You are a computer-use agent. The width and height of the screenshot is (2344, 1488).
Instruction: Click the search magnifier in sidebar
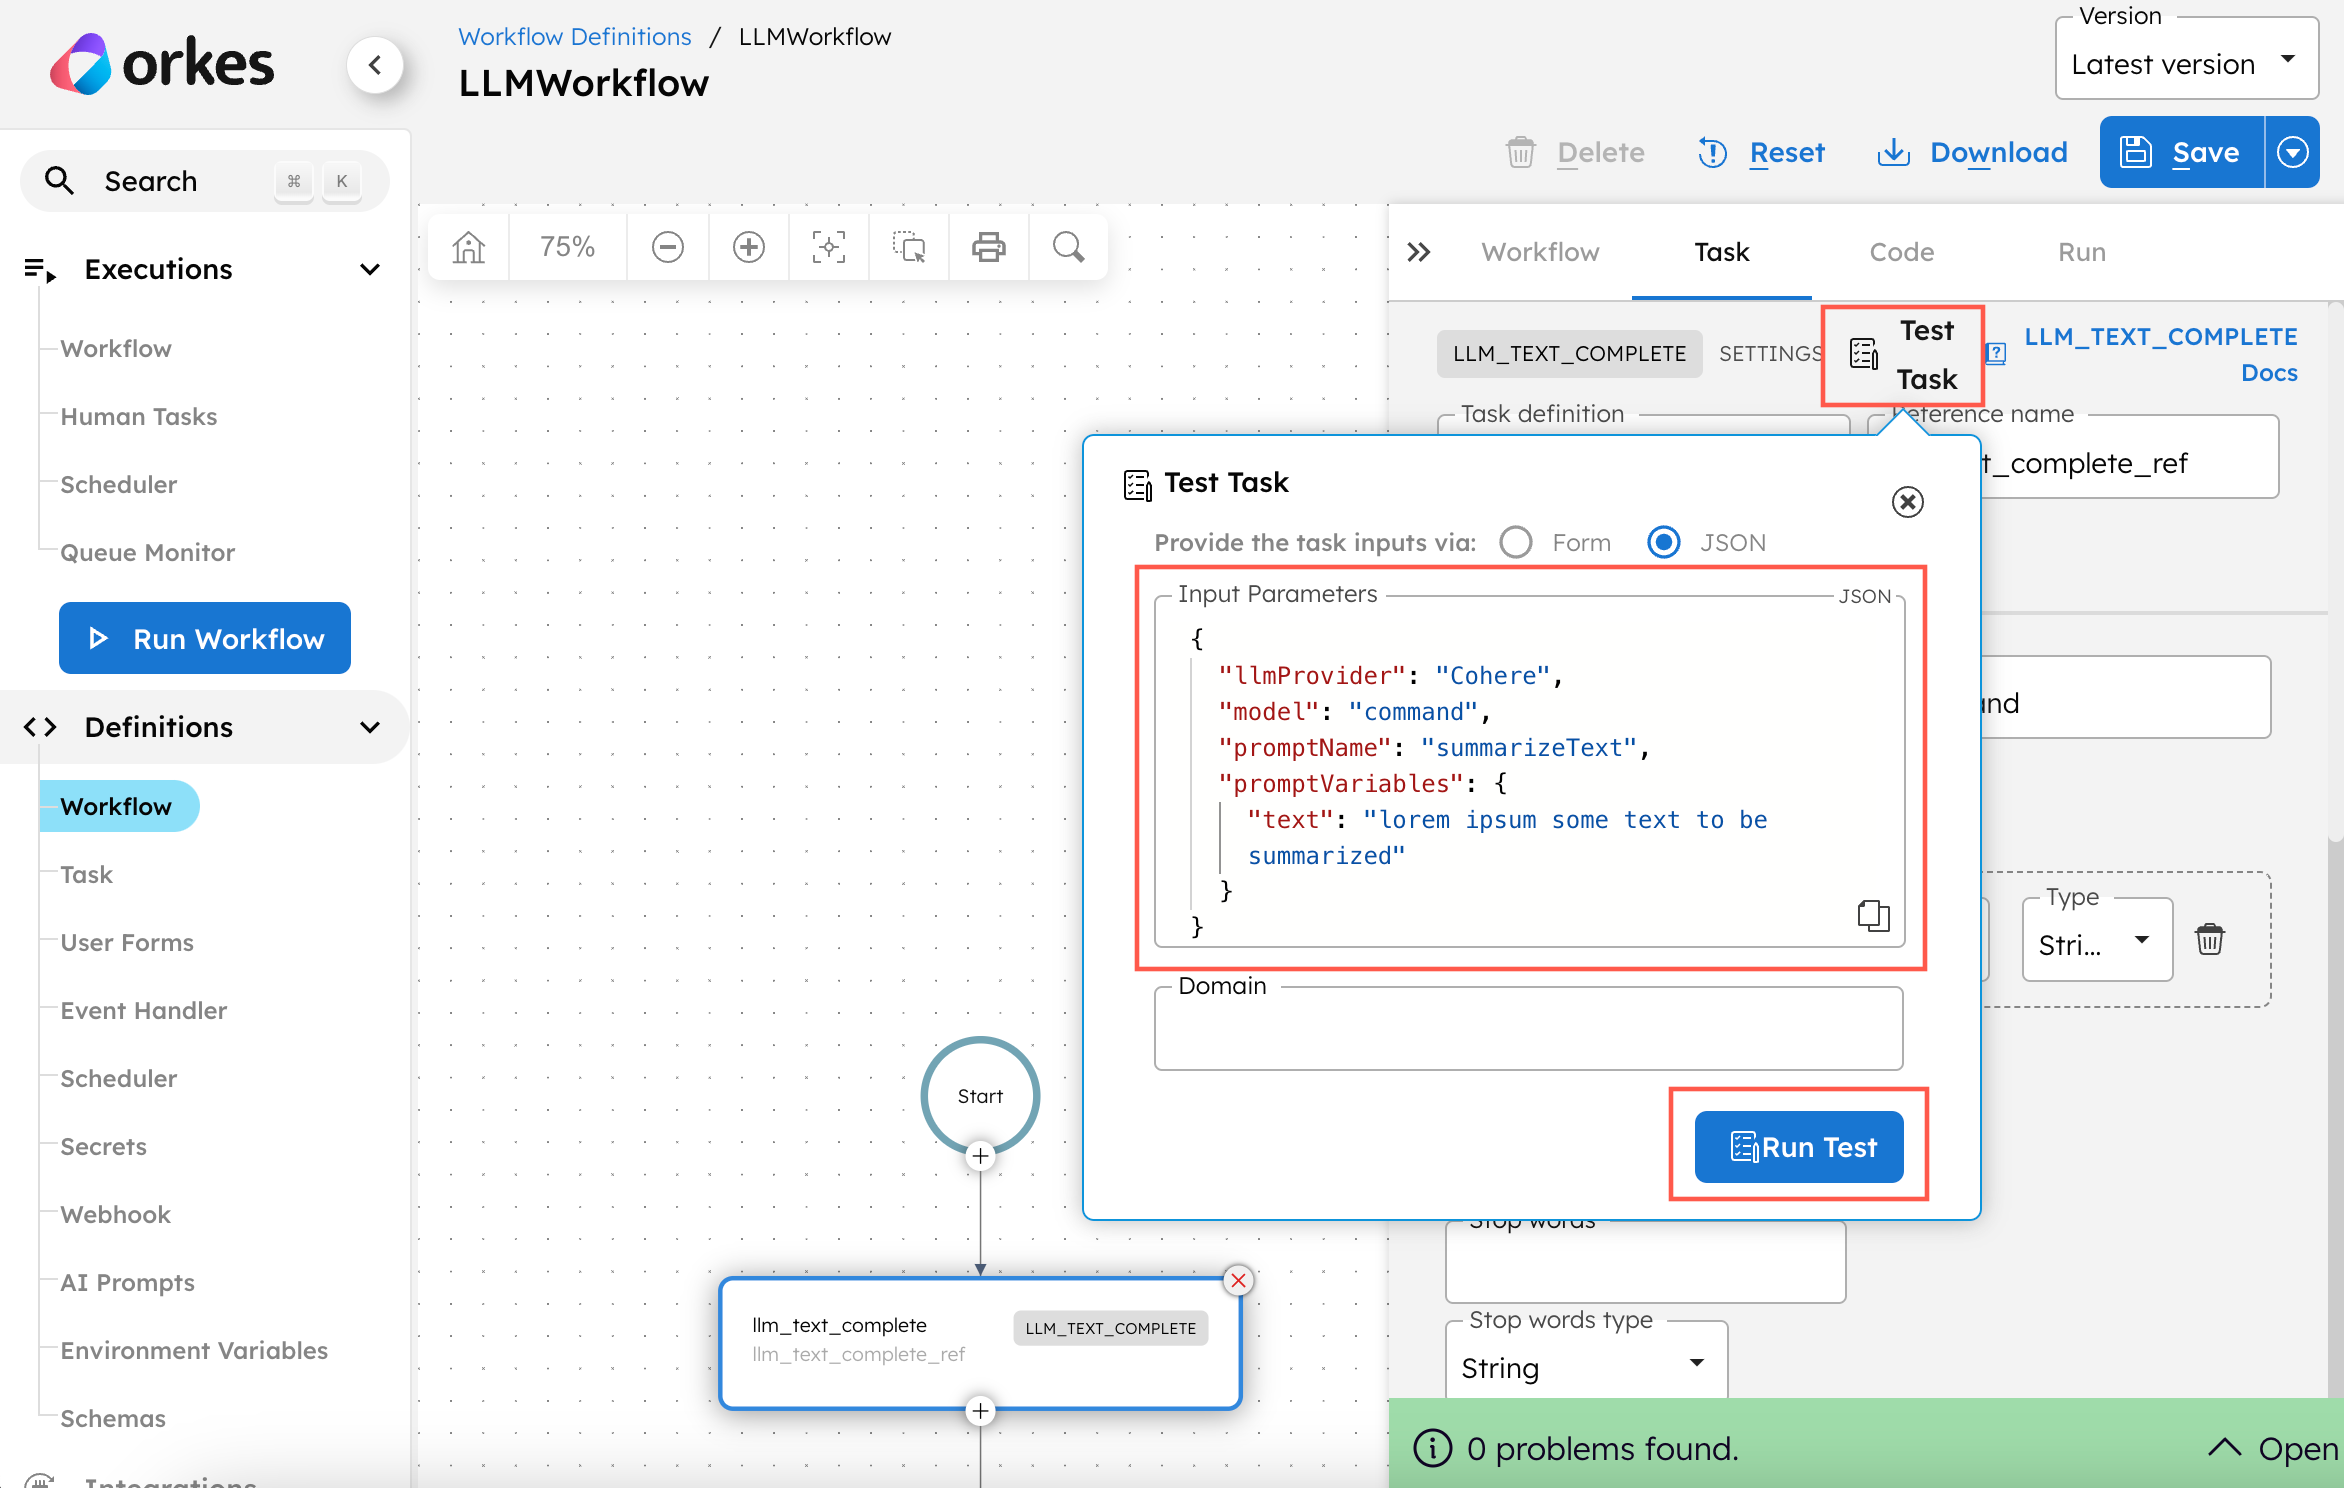(59, 181)
